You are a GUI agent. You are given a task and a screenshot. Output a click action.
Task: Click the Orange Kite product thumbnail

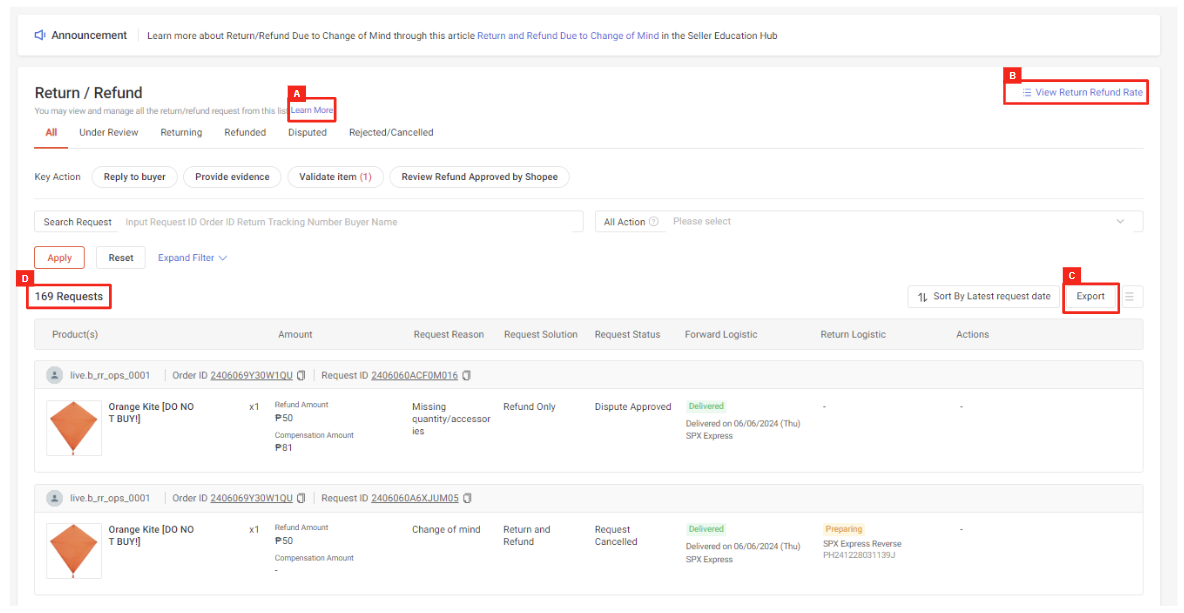tap(73, 427)
